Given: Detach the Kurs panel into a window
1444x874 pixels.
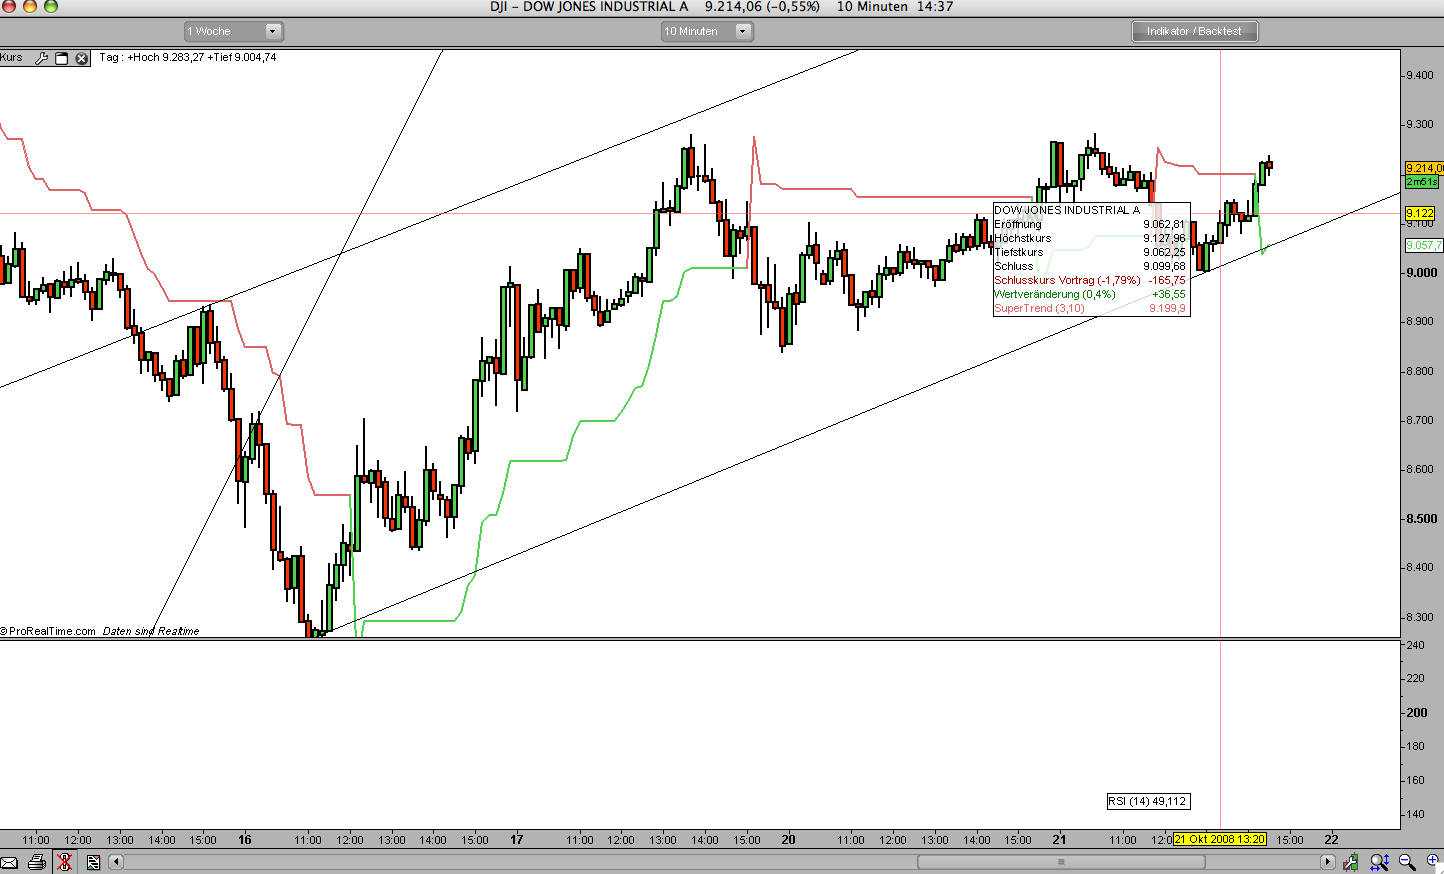Looking at the screenshot, I should point(61,58).
